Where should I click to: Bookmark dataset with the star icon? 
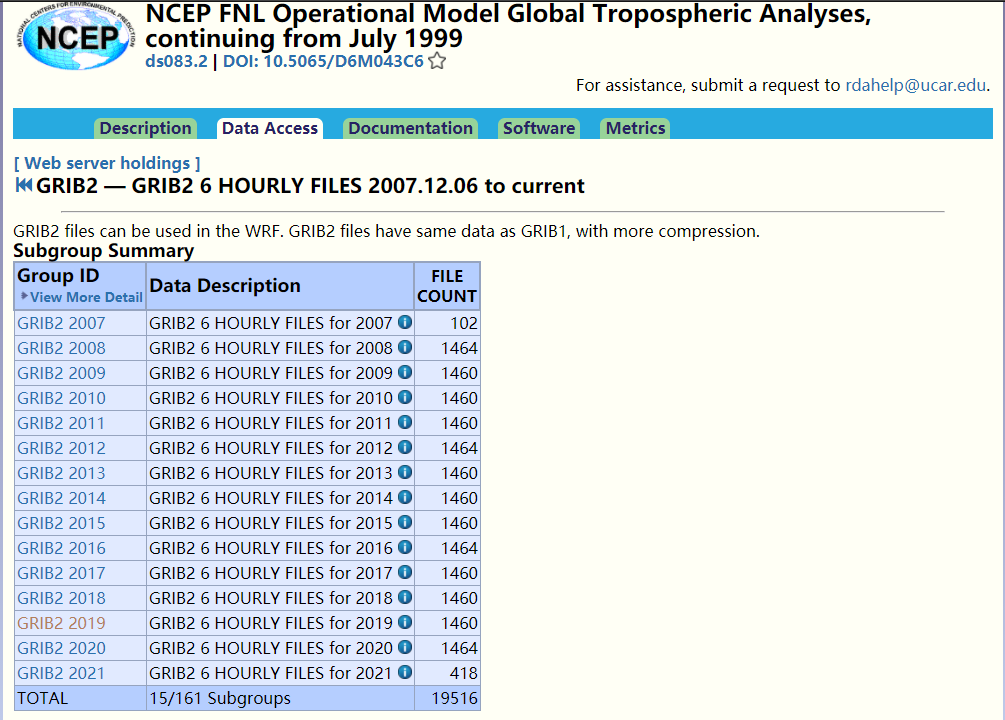pyautogui.click(x=437, y=61)
